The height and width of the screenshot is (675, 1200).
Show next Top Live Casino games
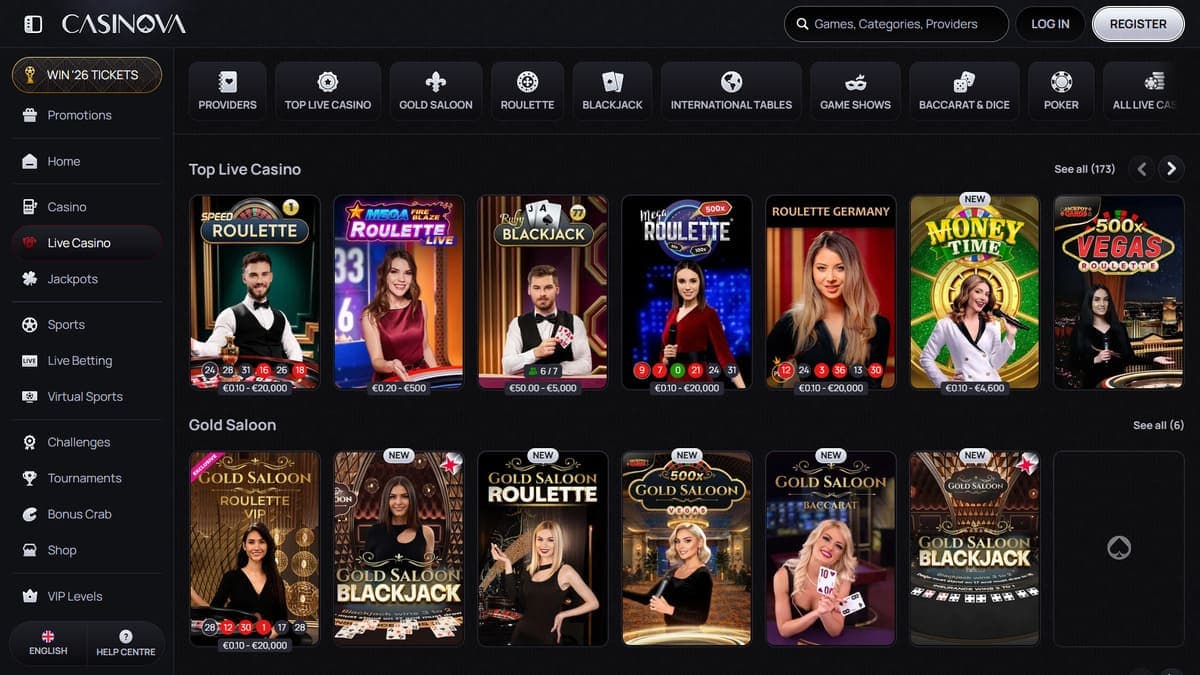(x=1171, y=169)
